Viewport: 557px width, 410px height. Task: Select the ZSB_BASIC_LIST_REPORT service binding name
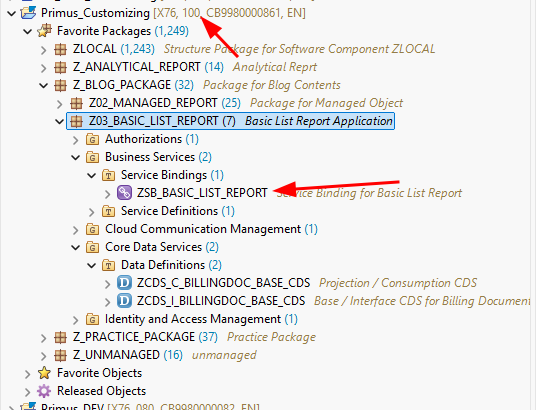(x=202, y=193)
